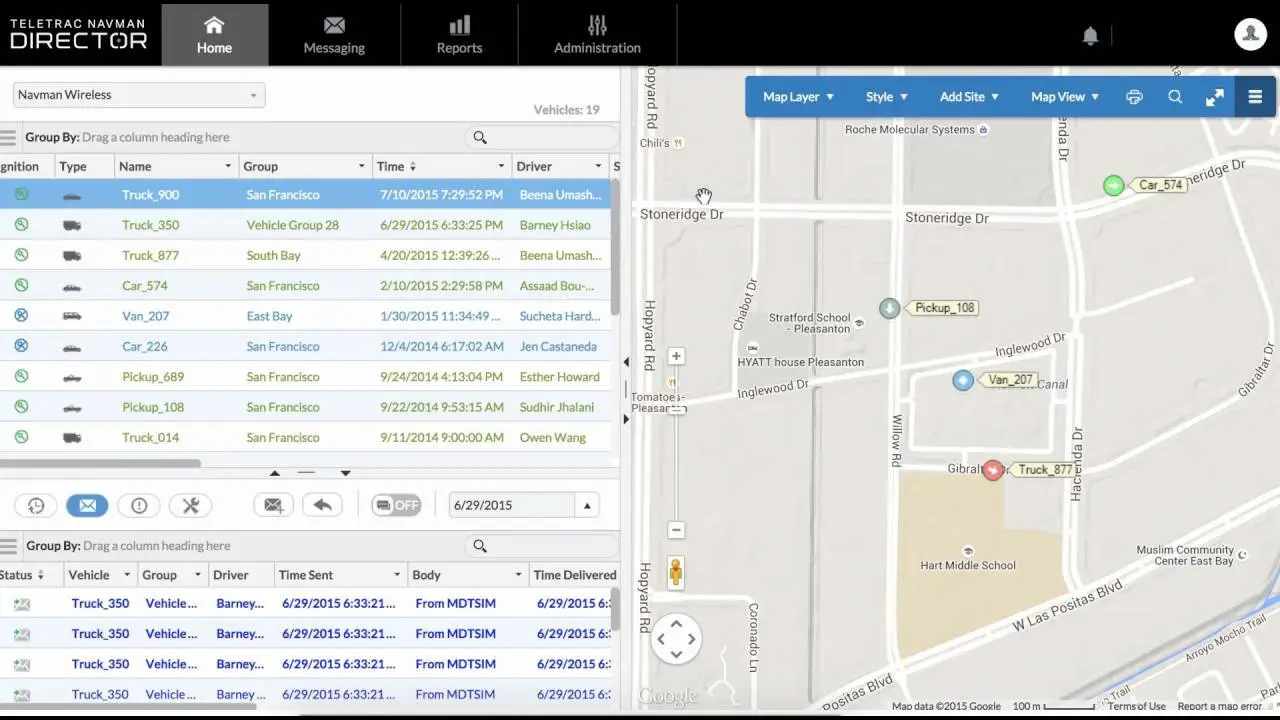This screenshot has height=720, width=1280.
Task: Select the maintenance wrench icon
Action: 190,505
